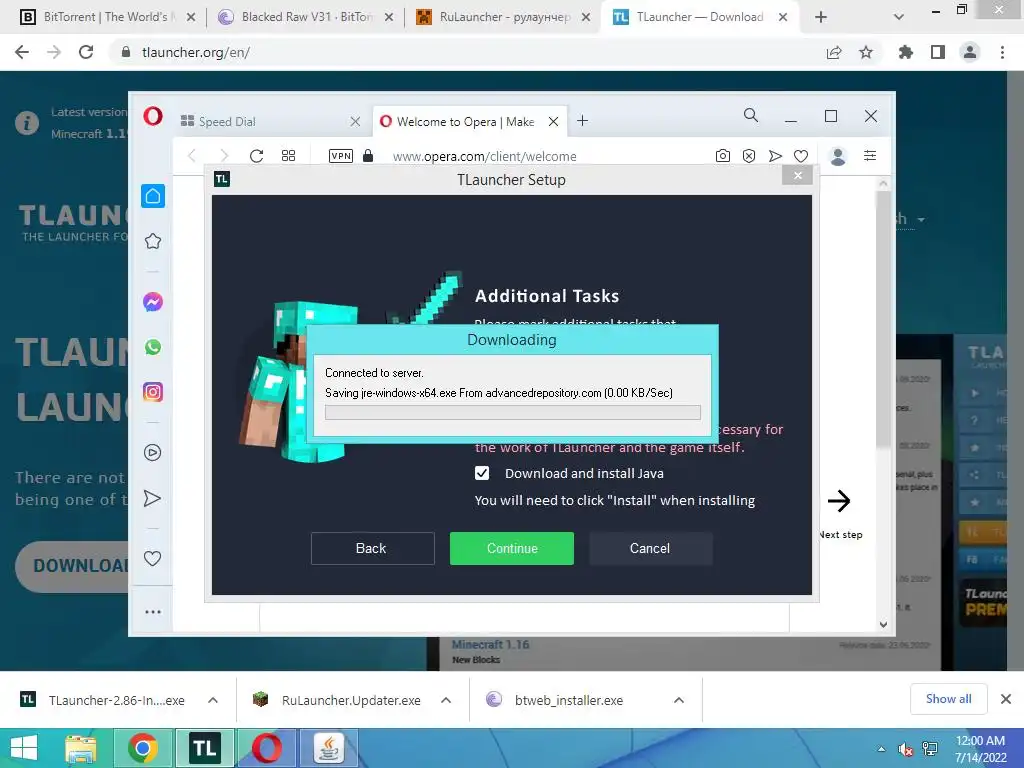Click Cancel in TLauncher Setup
Image resolution: width=1024 pixels, height=768 pixels.
650,548
